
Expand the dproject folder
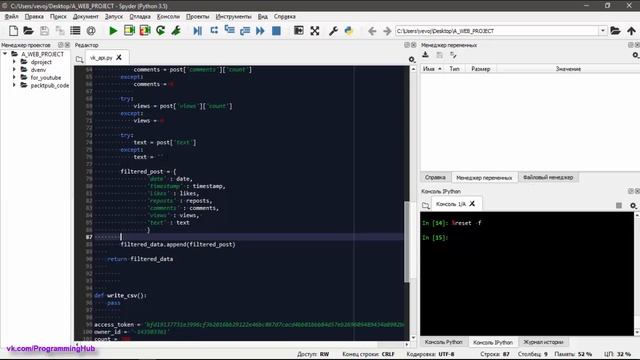pos(14,62)
